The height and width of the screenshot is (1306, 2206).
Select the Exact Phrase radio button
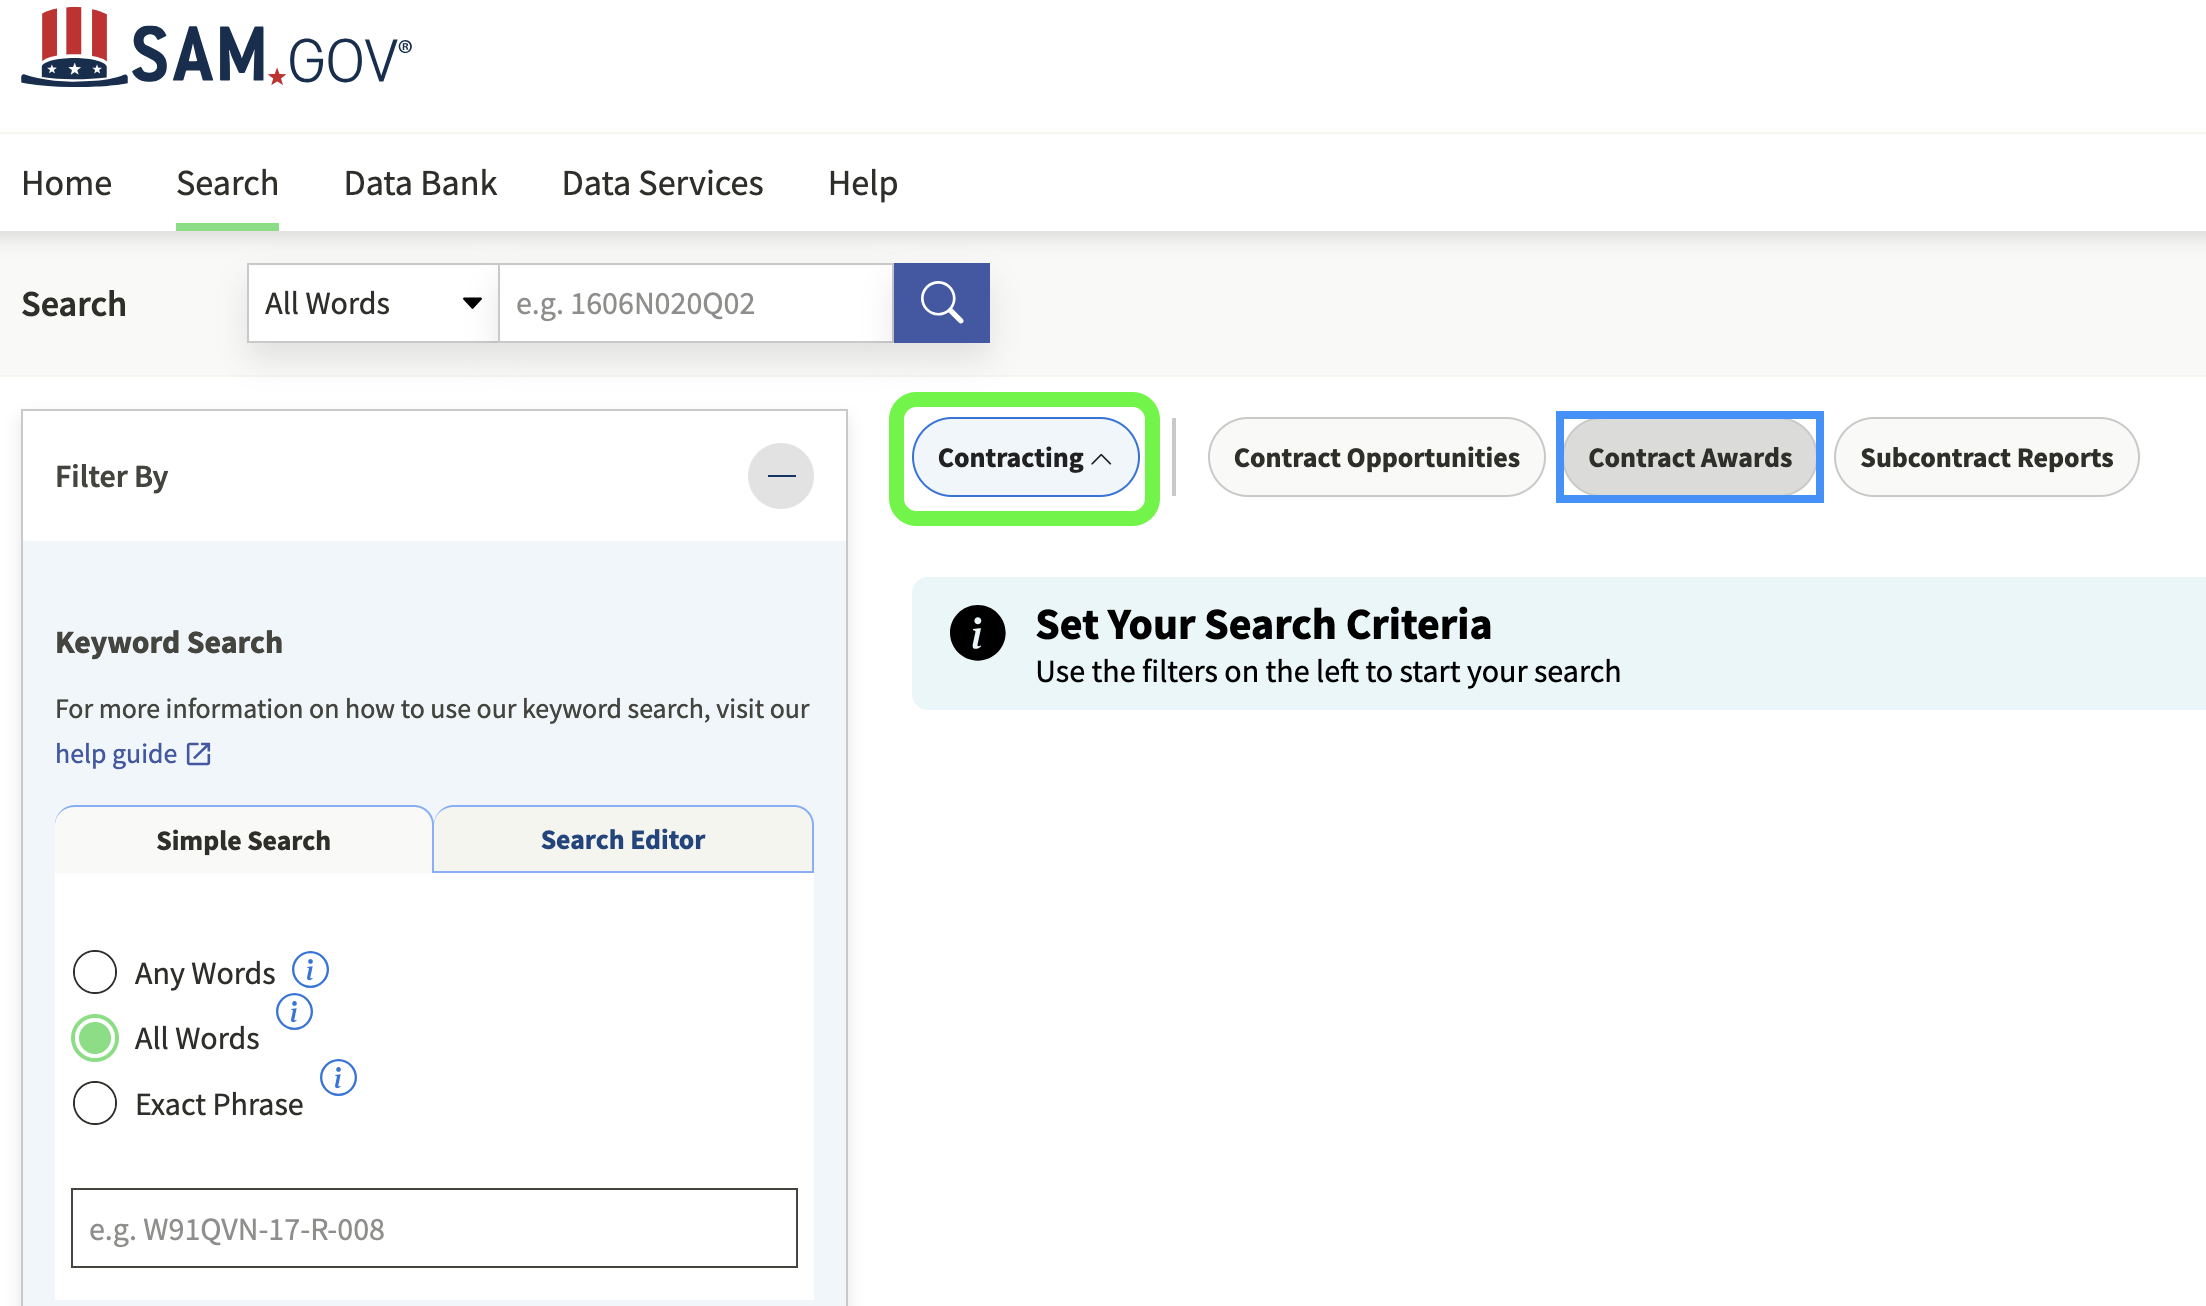95,1103
